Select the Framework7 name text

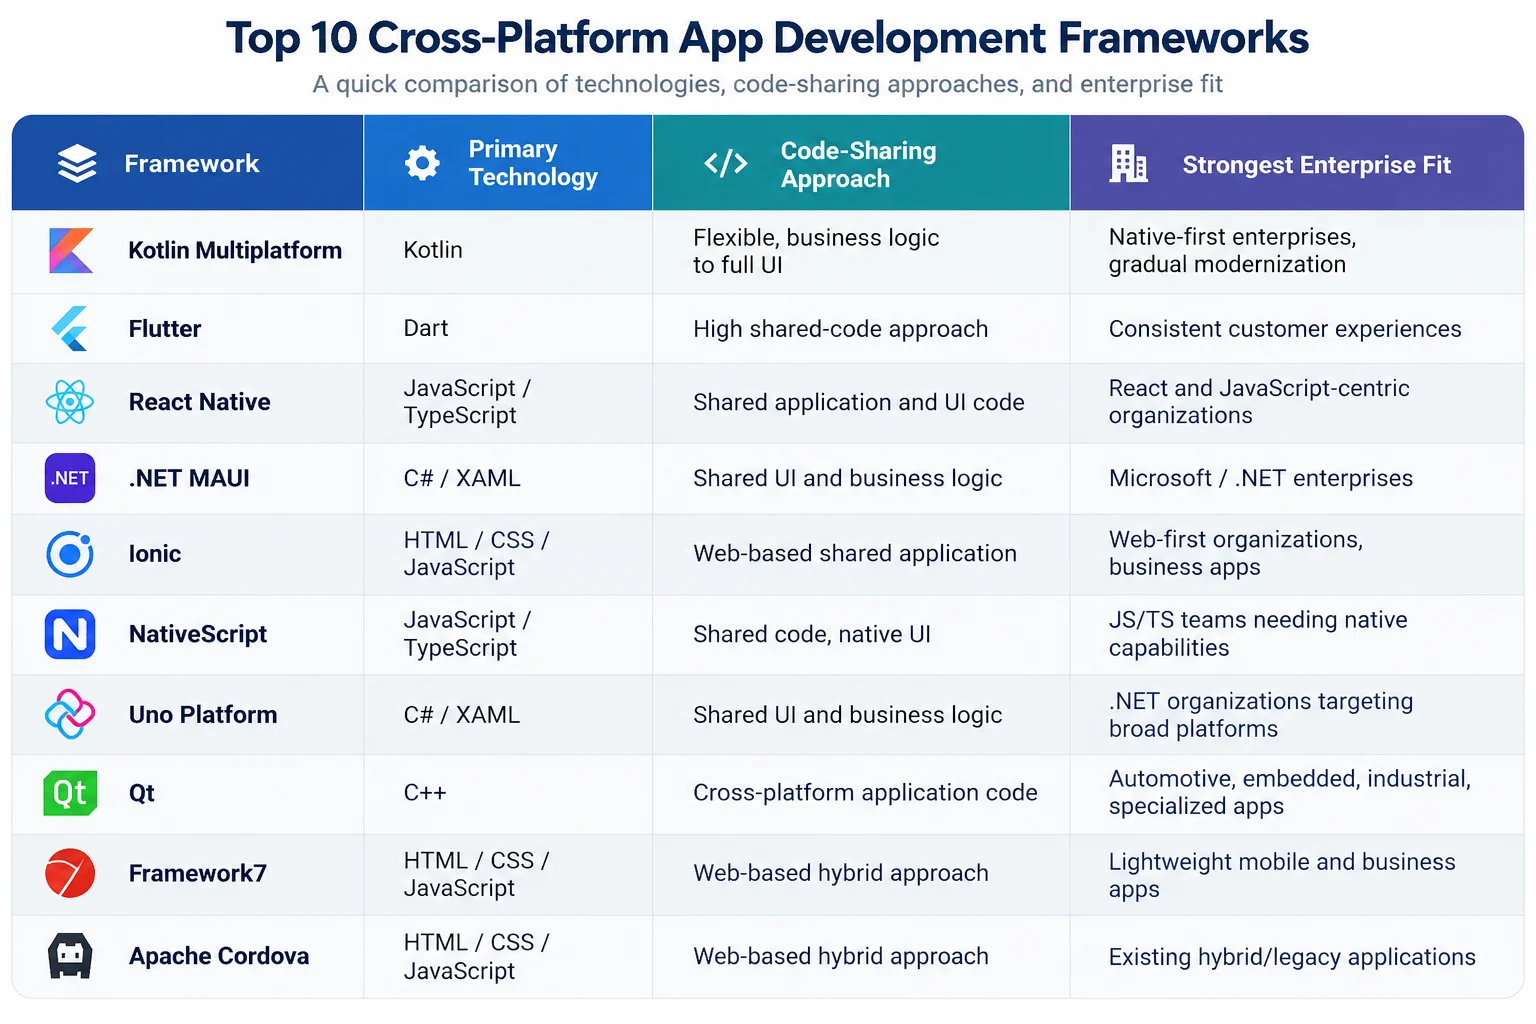[197, 874]
